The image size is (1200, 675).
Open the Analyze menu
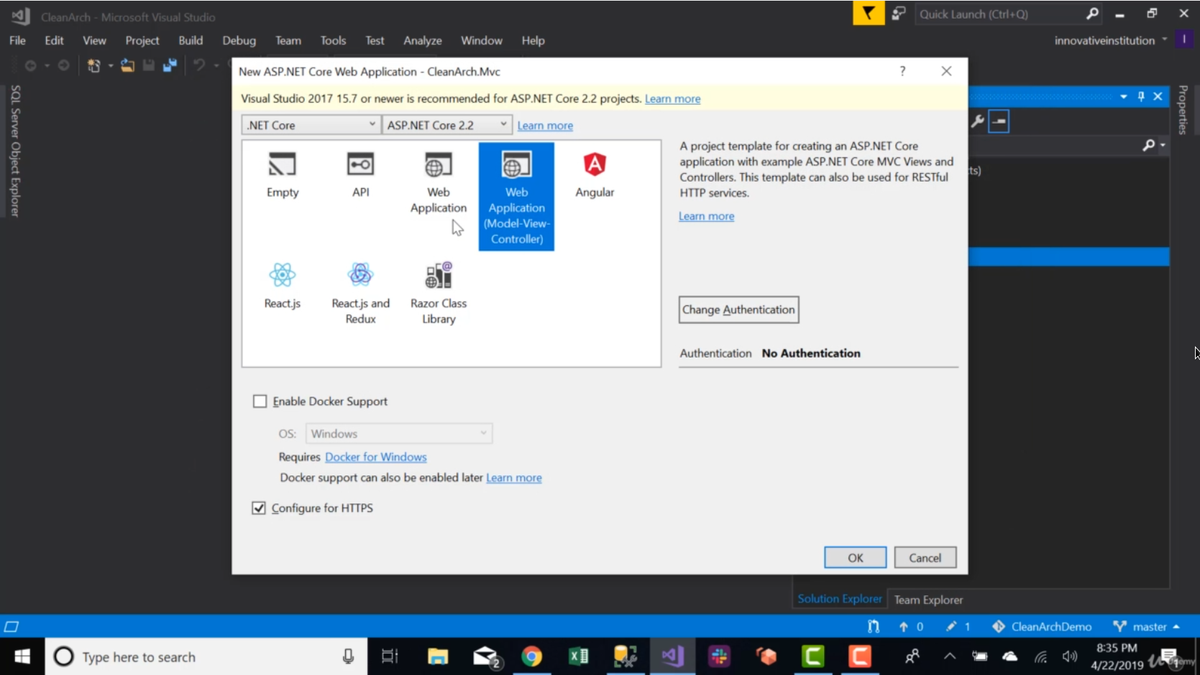coord(422,40)
